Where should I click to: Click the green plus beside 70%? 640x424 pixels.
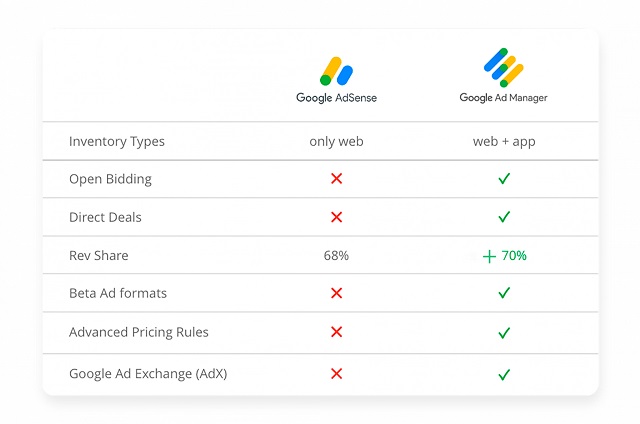pyautogui.click(x=489, y=256)
